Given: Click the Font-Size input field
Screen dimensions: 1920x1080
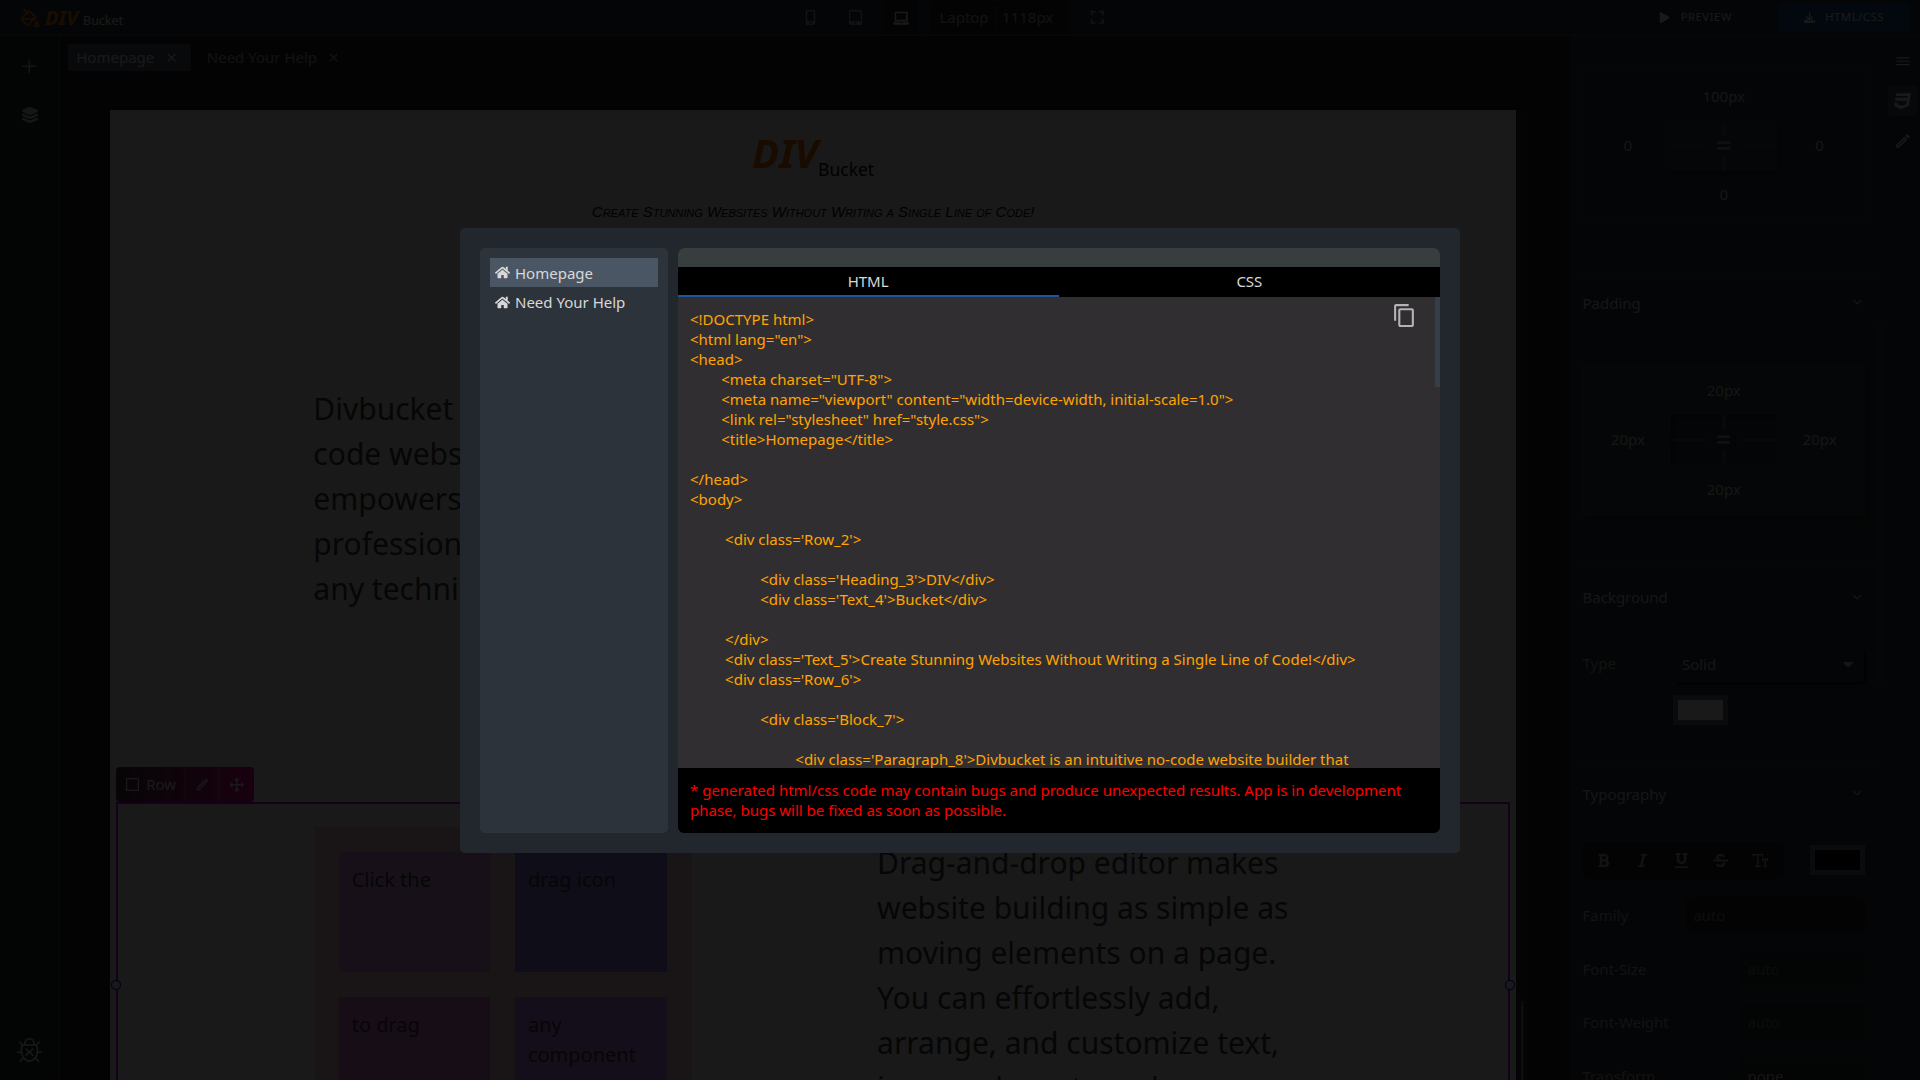Looking at the screenshot, I should [1802, 970].
